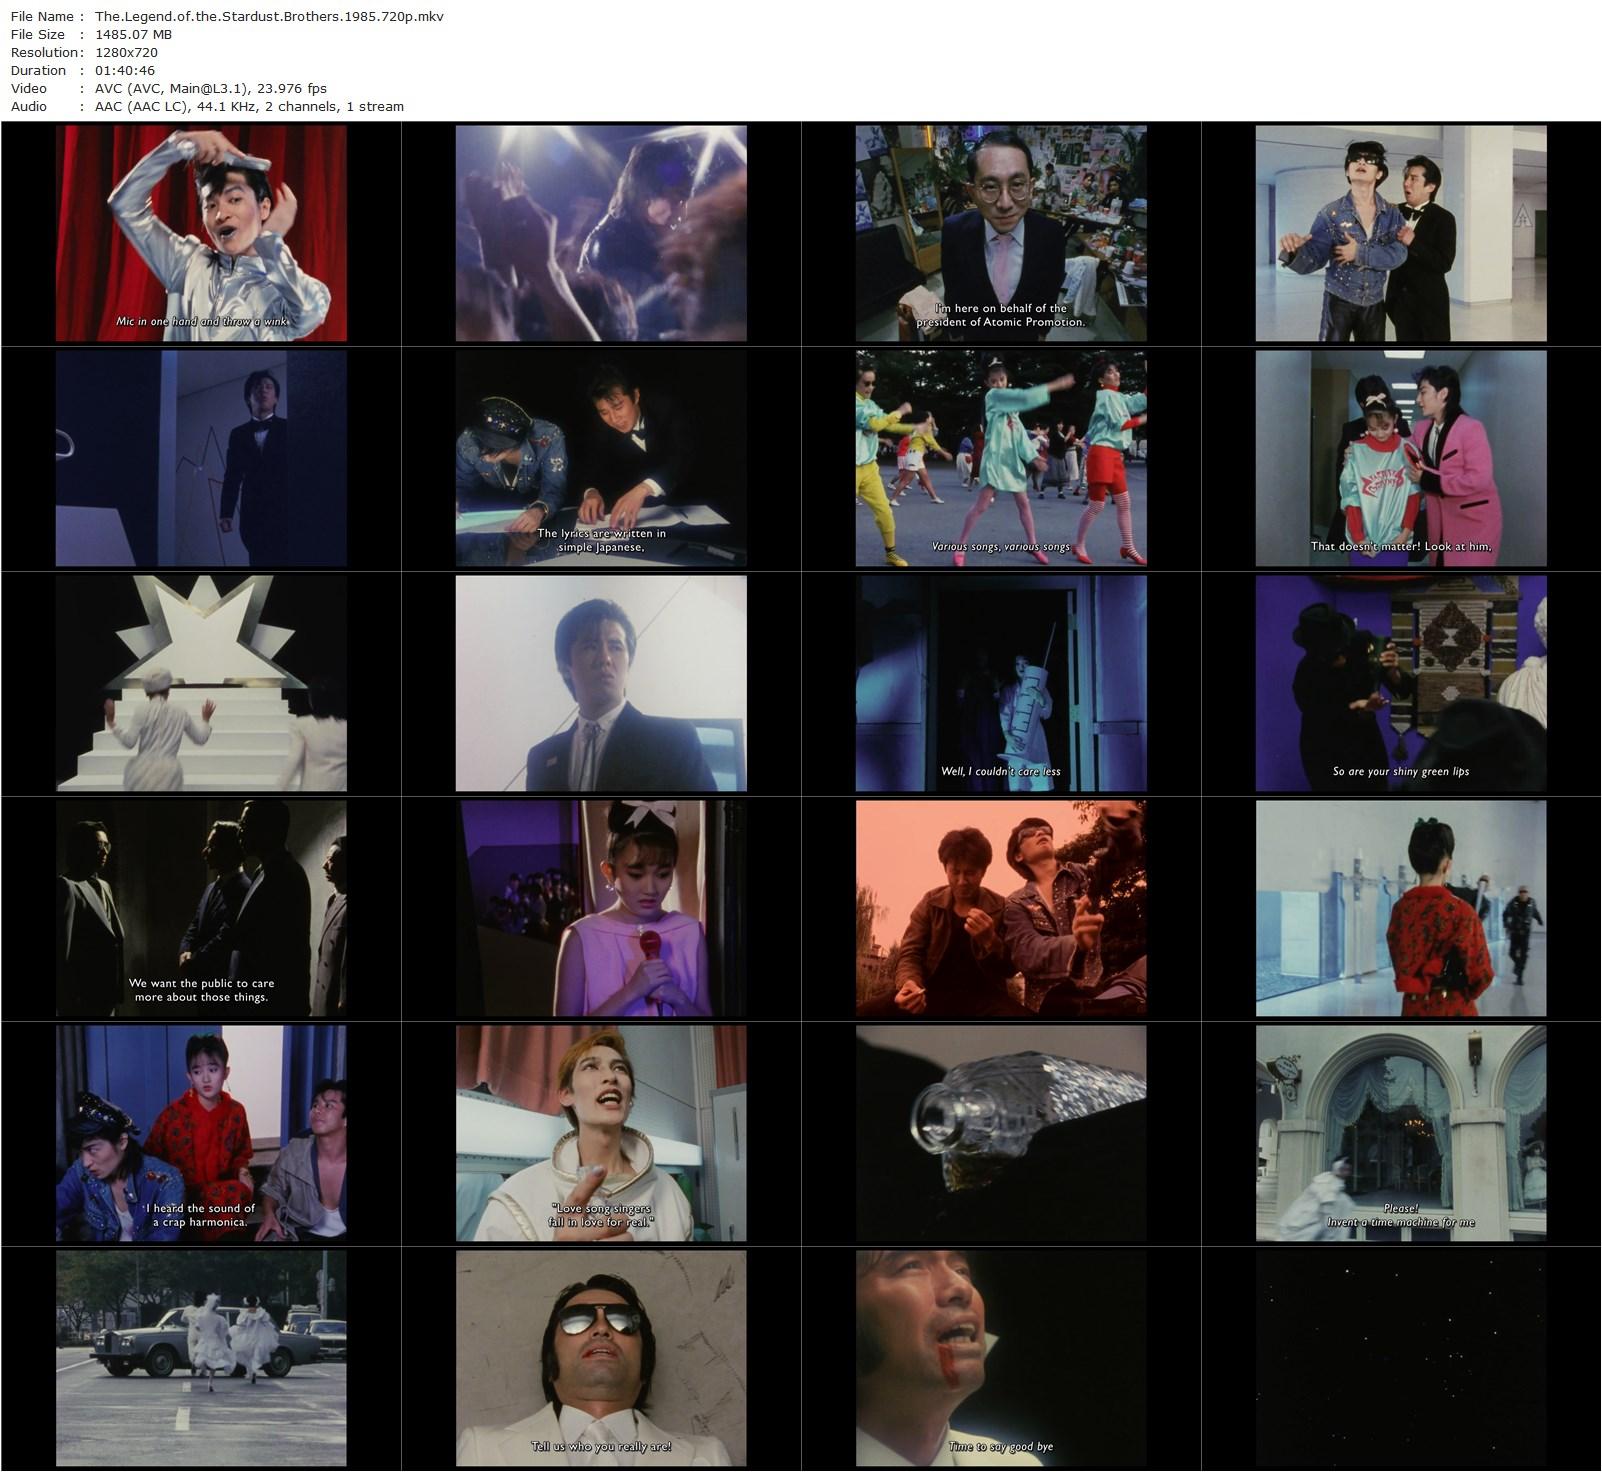Select the frame captioned "So are your shiny green lips"
This screenshot has height=1472, width=1602.
1401,683
